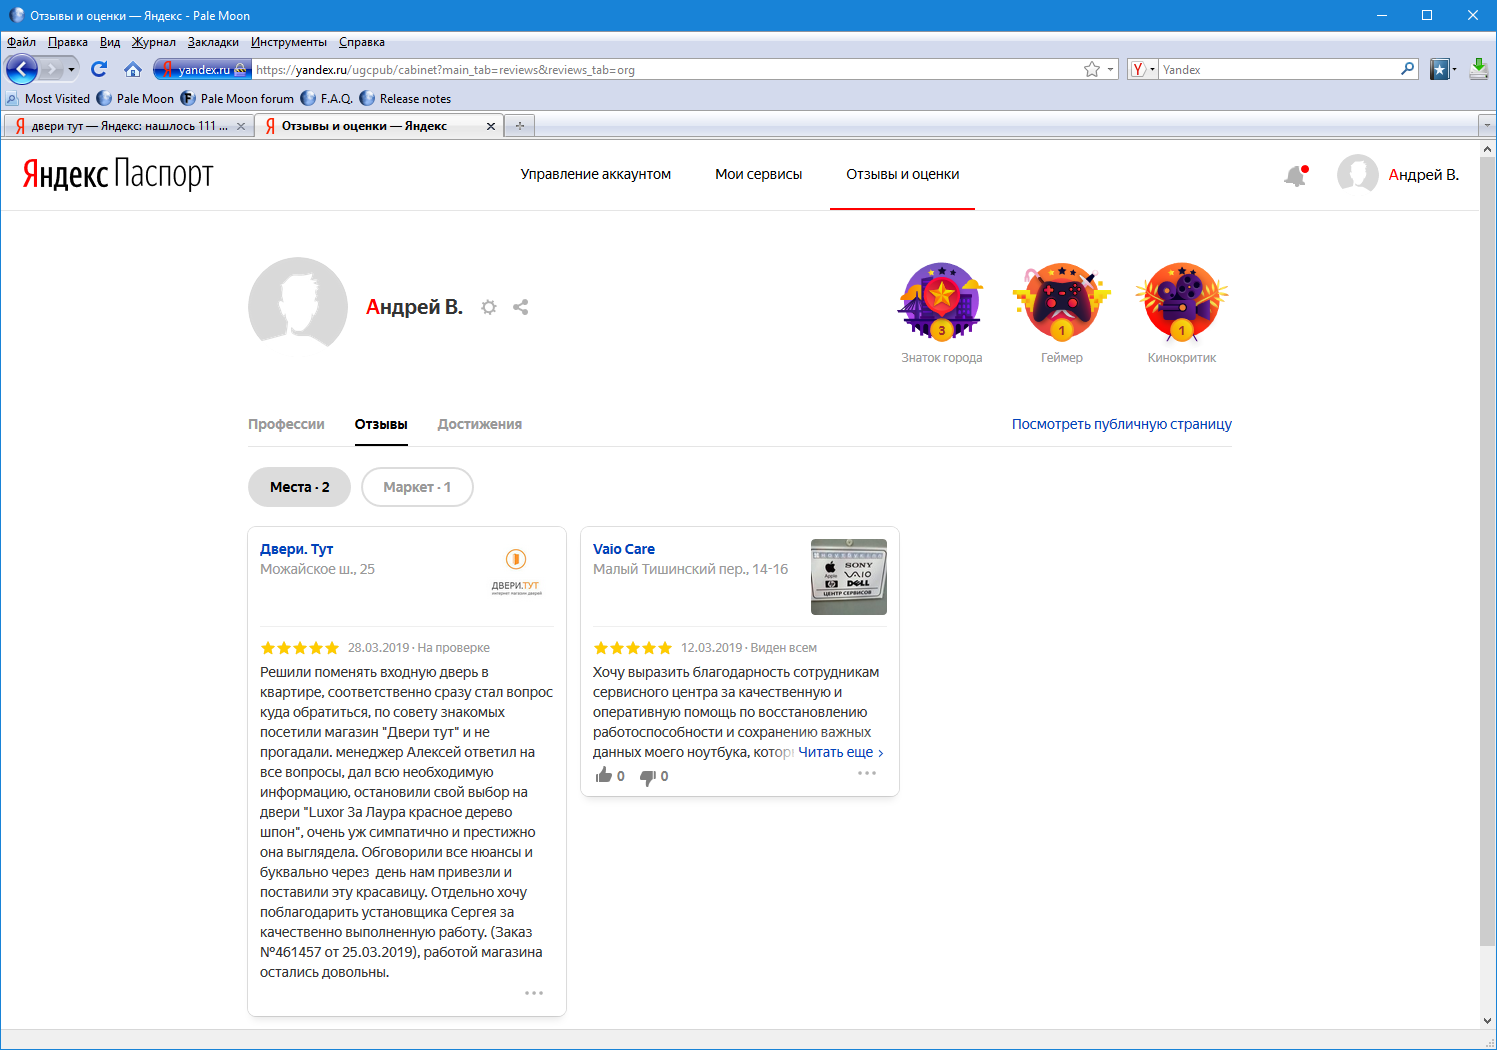
Task: Open the Правка menu
Action: (68, 42)
